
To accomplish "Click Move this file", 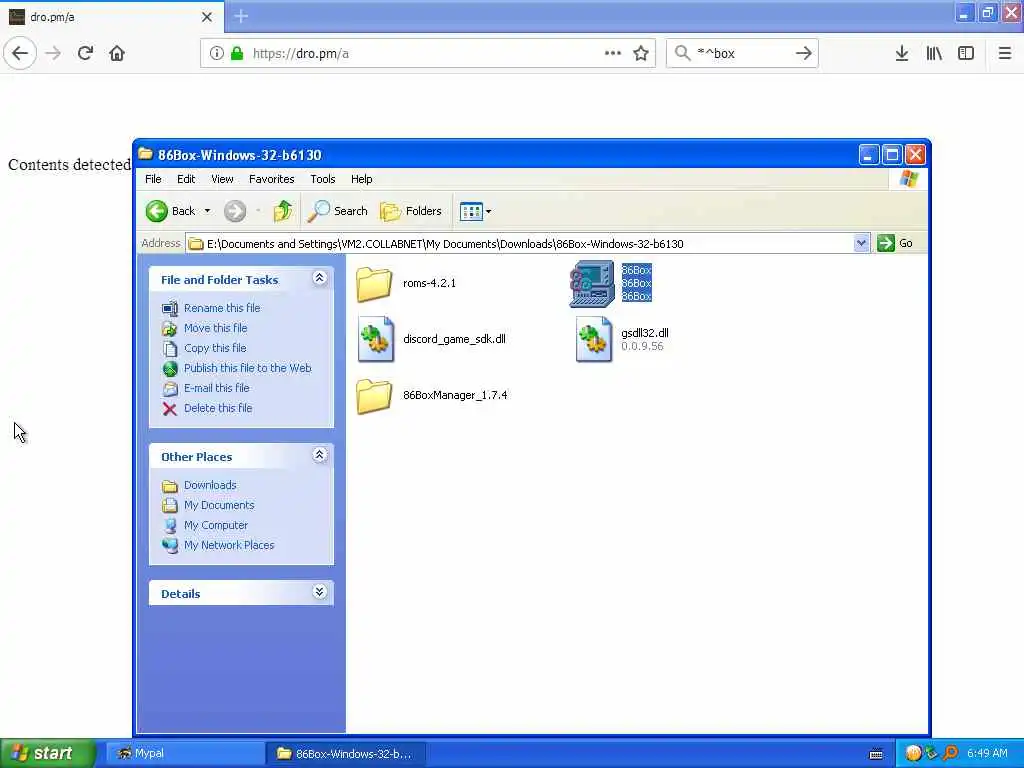I will point(204,328).
